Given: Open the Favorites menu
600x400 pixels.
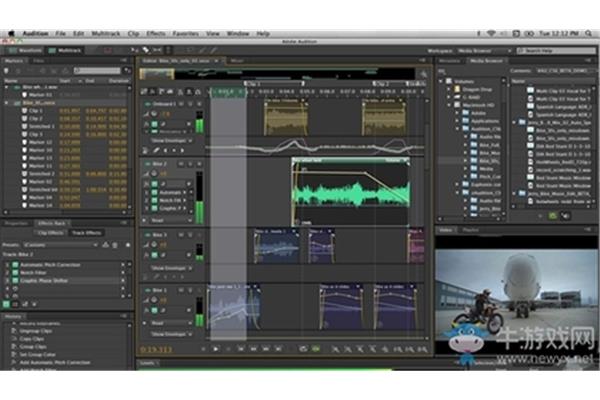Looking at the screenshot, I should (x=186, y=34).
